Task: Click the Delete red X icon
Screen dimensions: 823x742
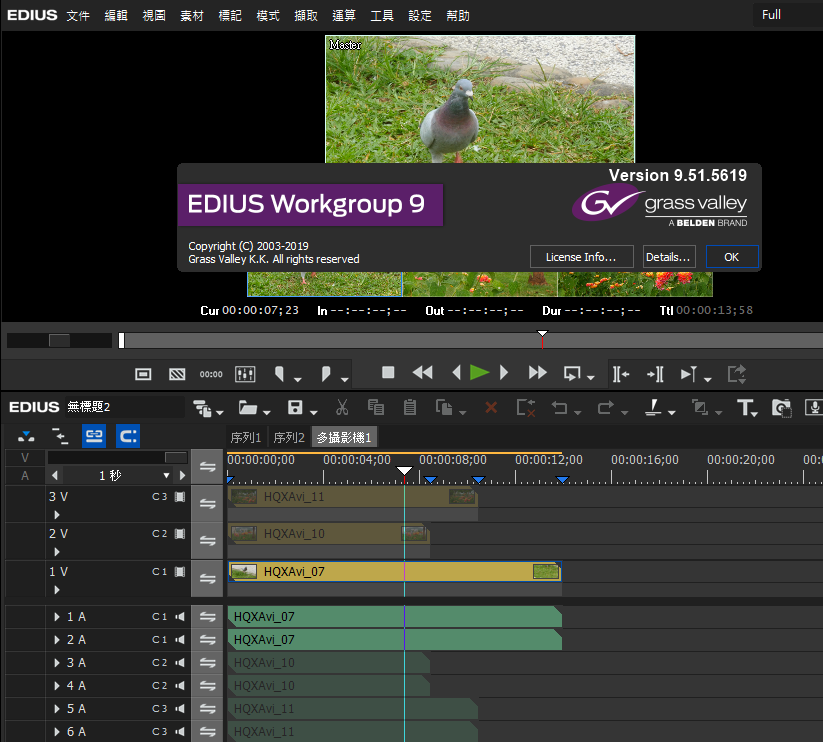Action: coord(491,407)
